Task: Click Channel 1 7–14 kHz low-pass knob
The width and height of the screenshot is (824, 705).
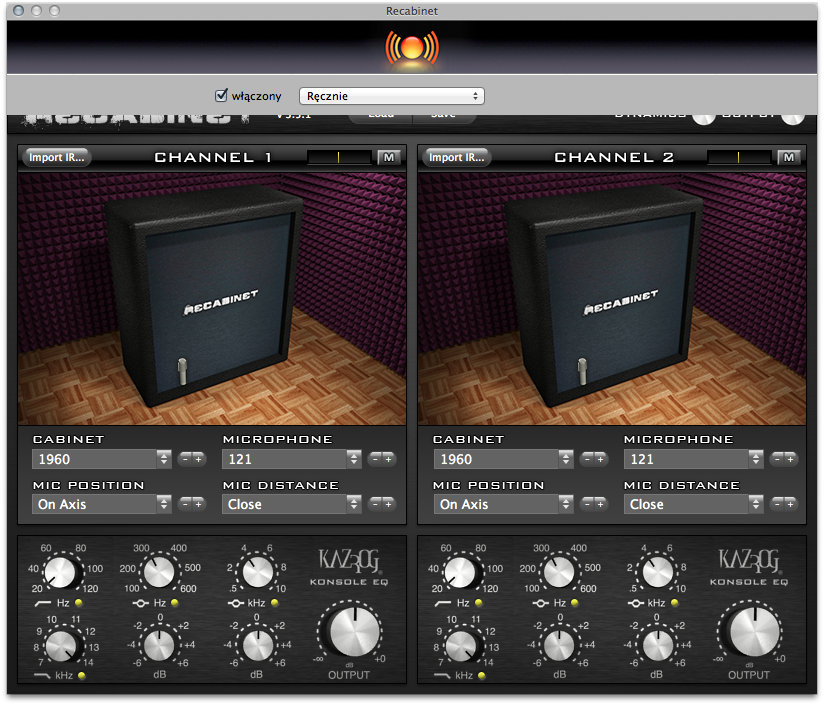Action: (61, 646)
